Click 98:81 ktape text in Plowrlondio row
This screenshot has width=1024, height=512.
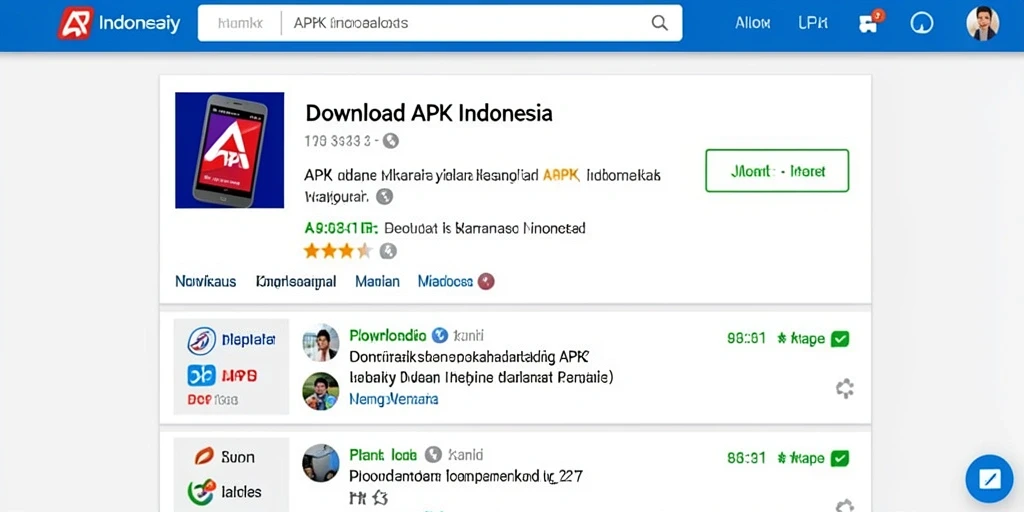pos(776,339)
